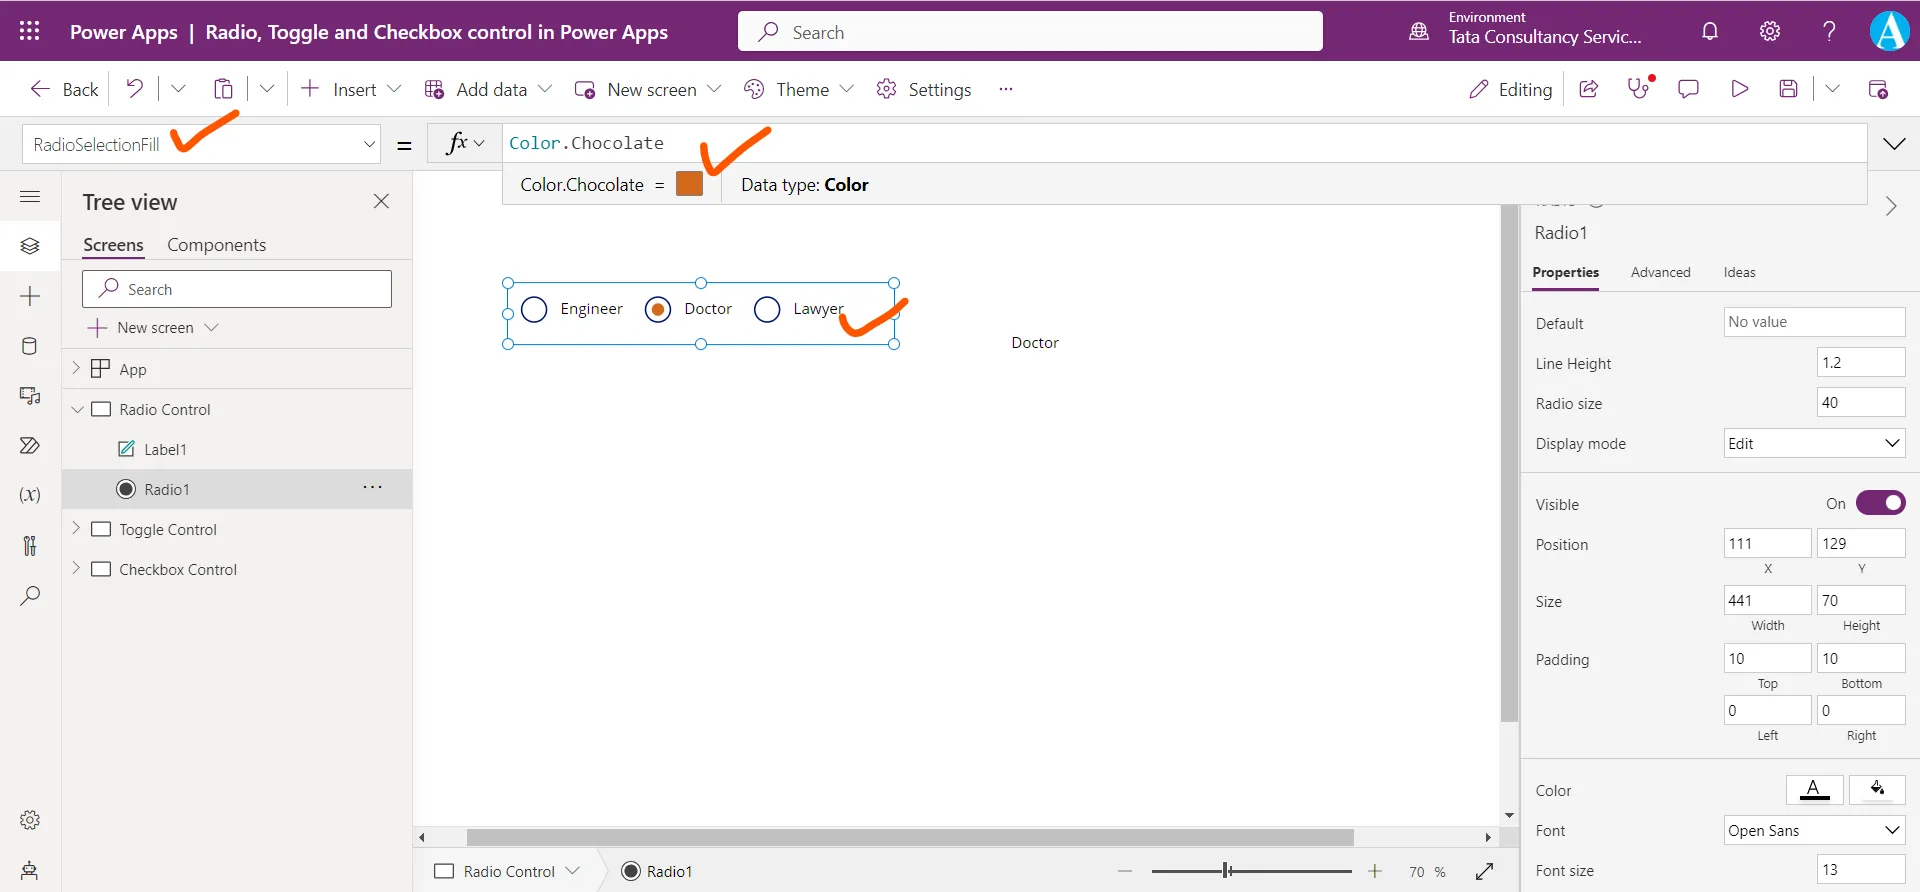This screenshot has height=892, width=1920.
Task: Open the notifications bell
Action: point(1710,31)
